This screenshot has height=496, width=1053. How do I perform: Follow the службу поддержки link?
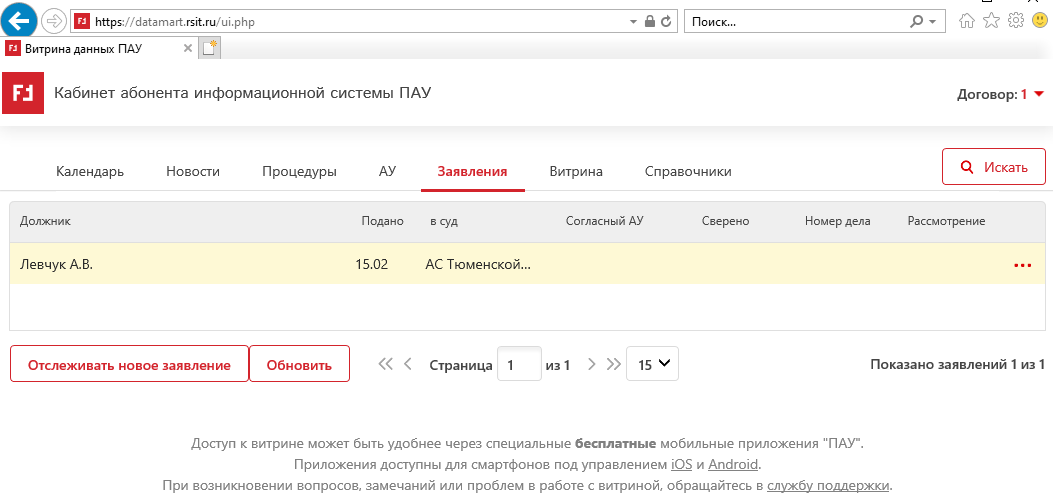(827, 486)
